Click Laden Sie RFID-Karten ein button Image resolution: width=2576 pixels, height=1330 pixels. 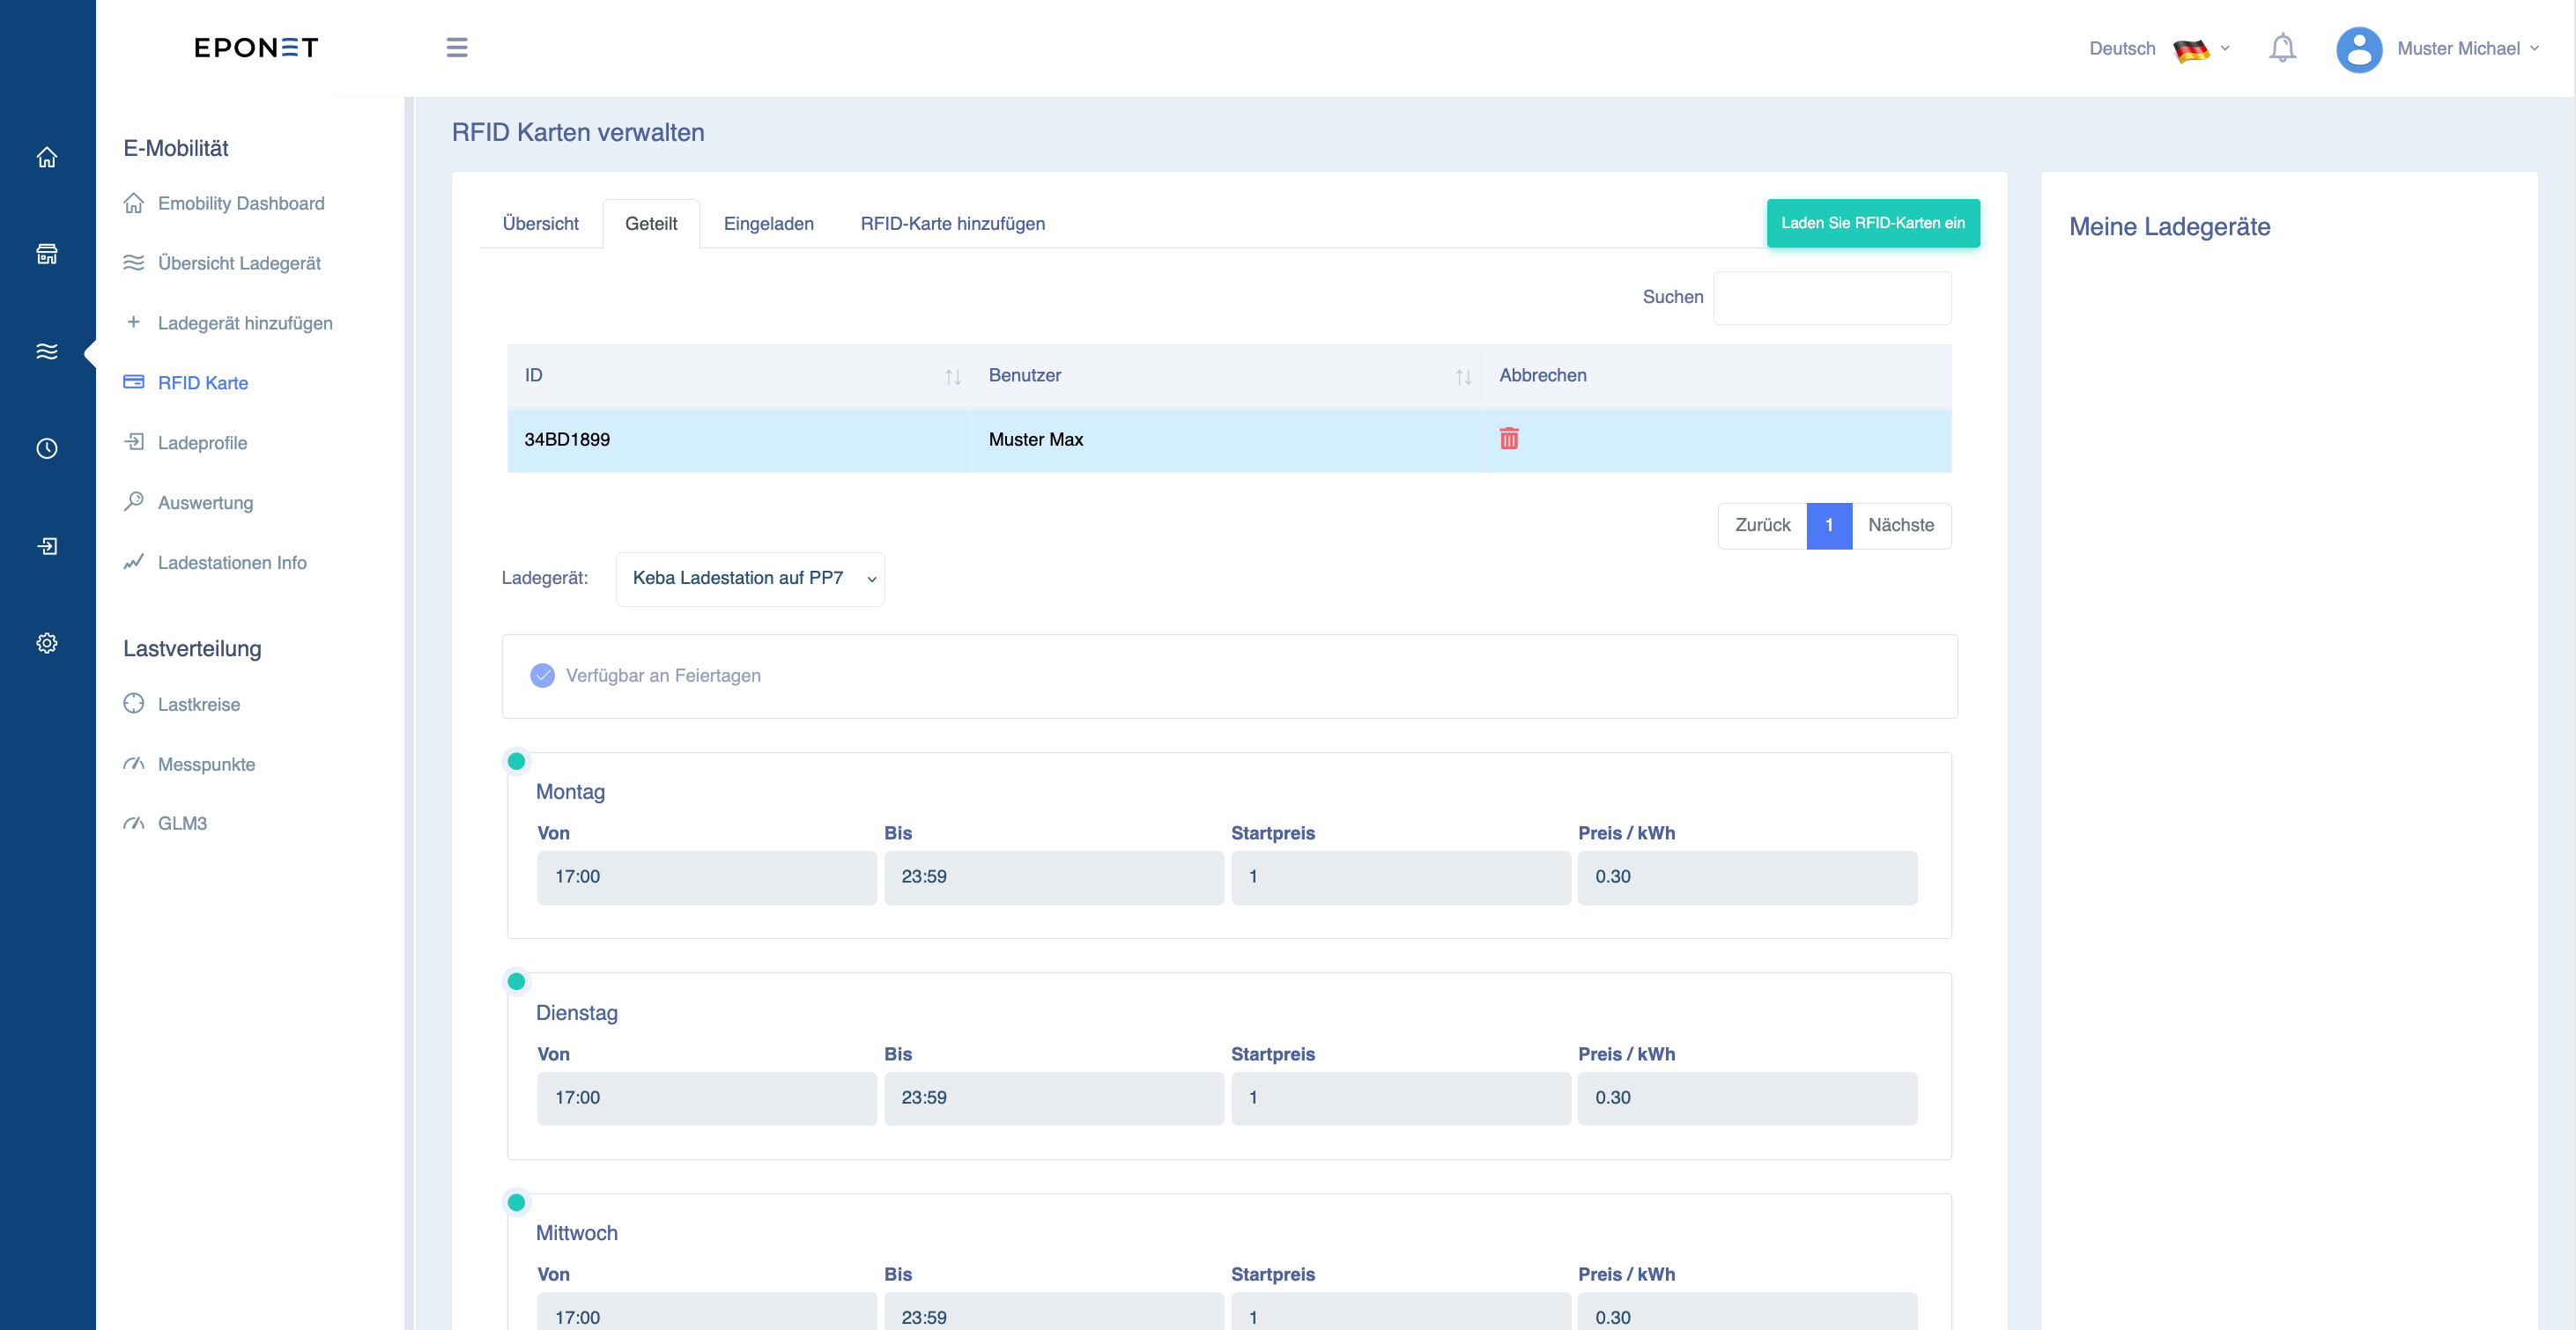click(x=1873, y=223)
